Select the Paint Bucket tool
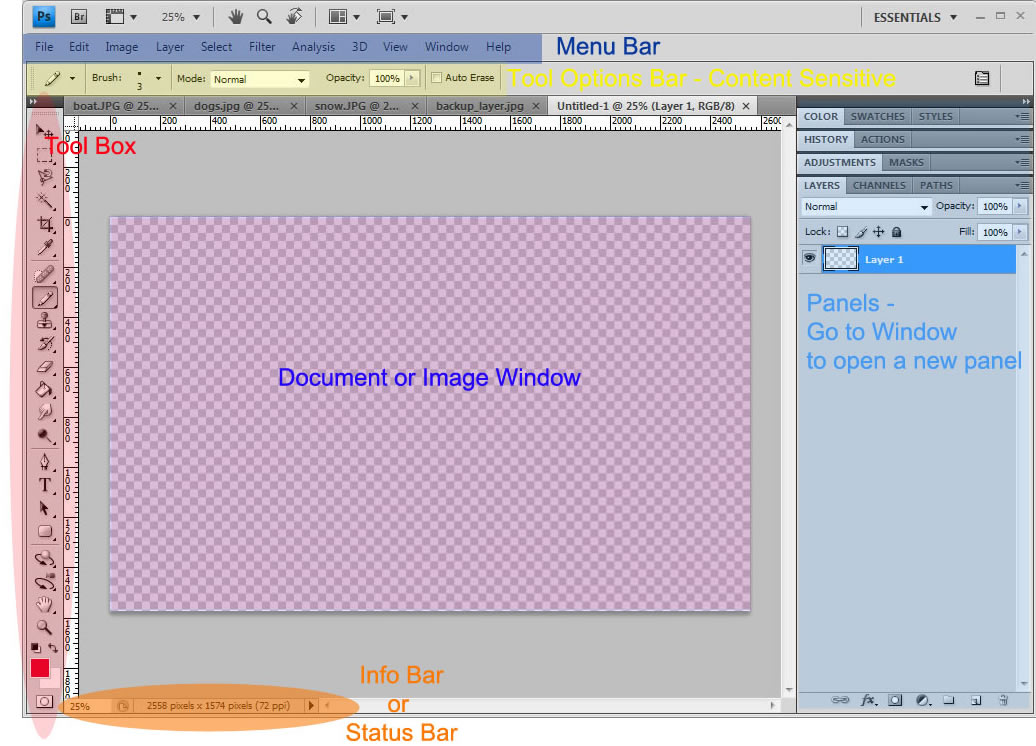 pyautogui.click(x=44, y=389)
